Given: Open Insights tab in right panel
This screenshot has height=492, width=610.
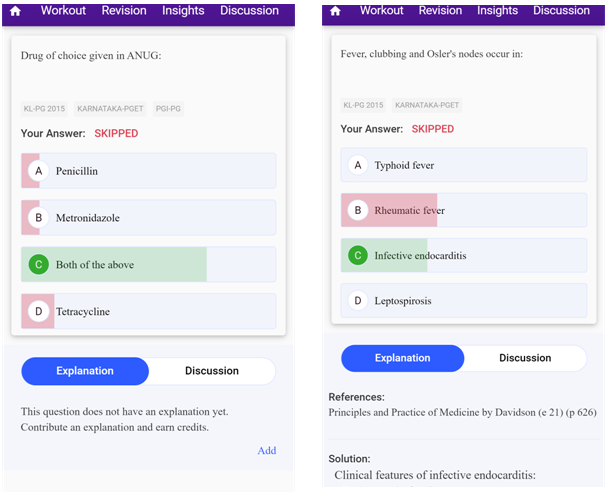Looking at the screenshot, I should 498,11.
